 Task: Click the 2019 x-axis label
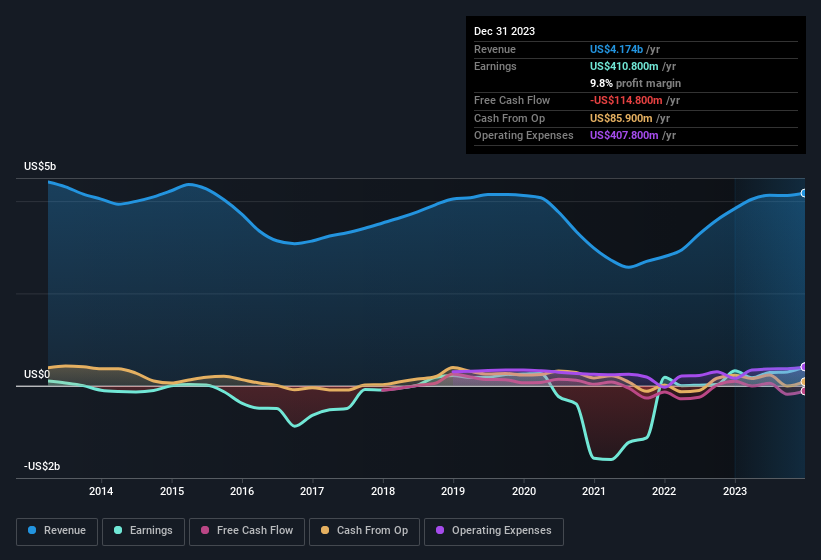click(453, 491)
